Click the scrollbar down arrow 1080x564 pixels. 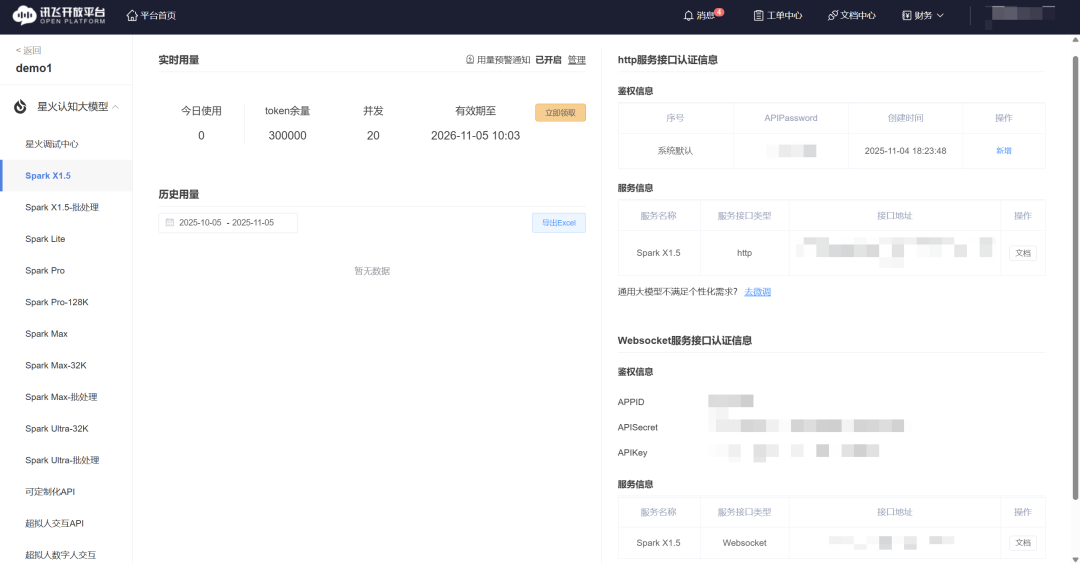point(1075,559)
